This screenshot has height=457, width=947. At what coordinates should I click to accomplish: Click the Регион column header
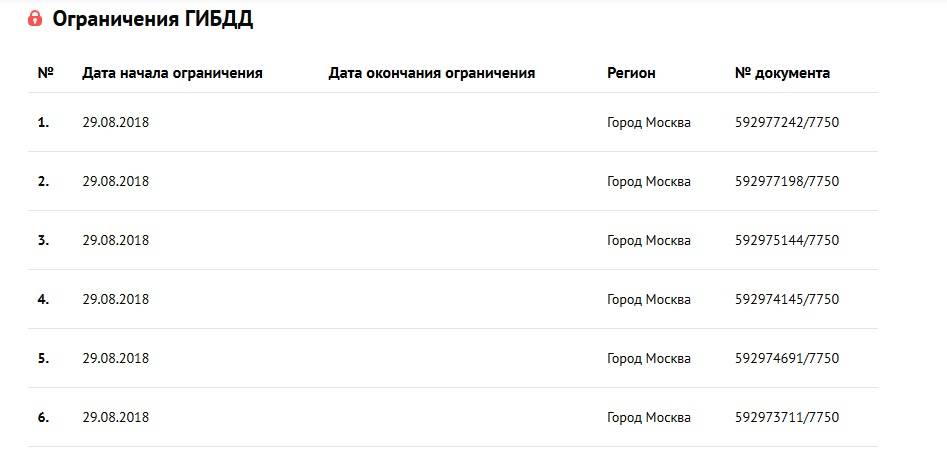pos(631,73)
